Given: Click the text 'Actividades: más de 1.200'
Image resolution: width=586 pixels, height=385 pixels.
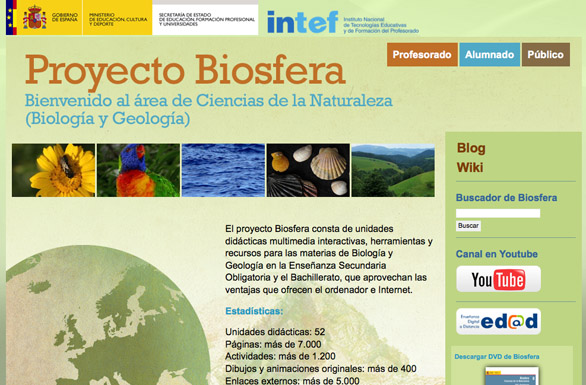Looking at the screenshot, I should pos(280,356).
